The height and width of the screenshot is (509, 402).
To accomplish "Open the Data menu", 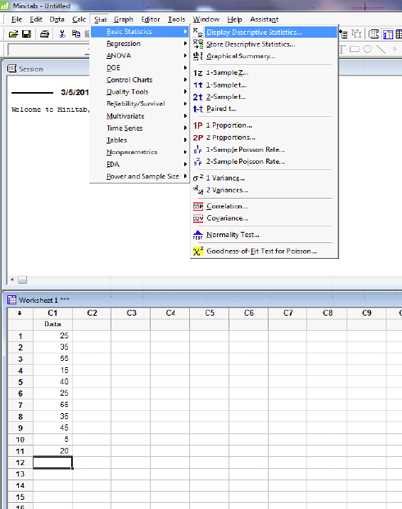I will point(57,19).
